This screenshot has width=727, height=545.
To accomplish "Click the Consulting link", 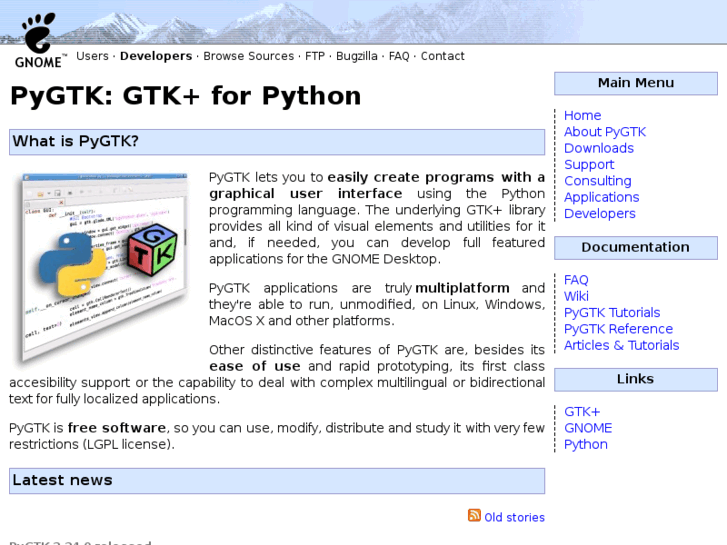I will [x=598, y=181].
